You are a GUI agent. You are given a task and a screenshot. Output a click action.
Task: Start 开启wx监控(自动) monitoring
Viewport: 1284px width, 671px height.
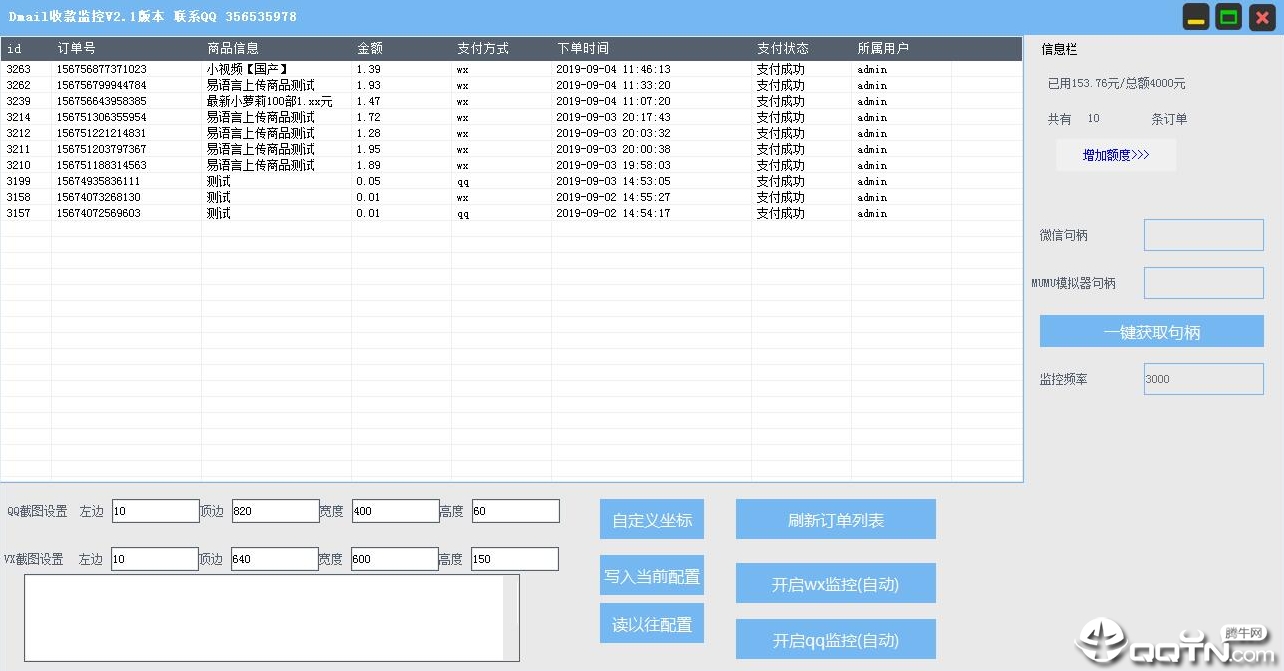click(836, 584)
